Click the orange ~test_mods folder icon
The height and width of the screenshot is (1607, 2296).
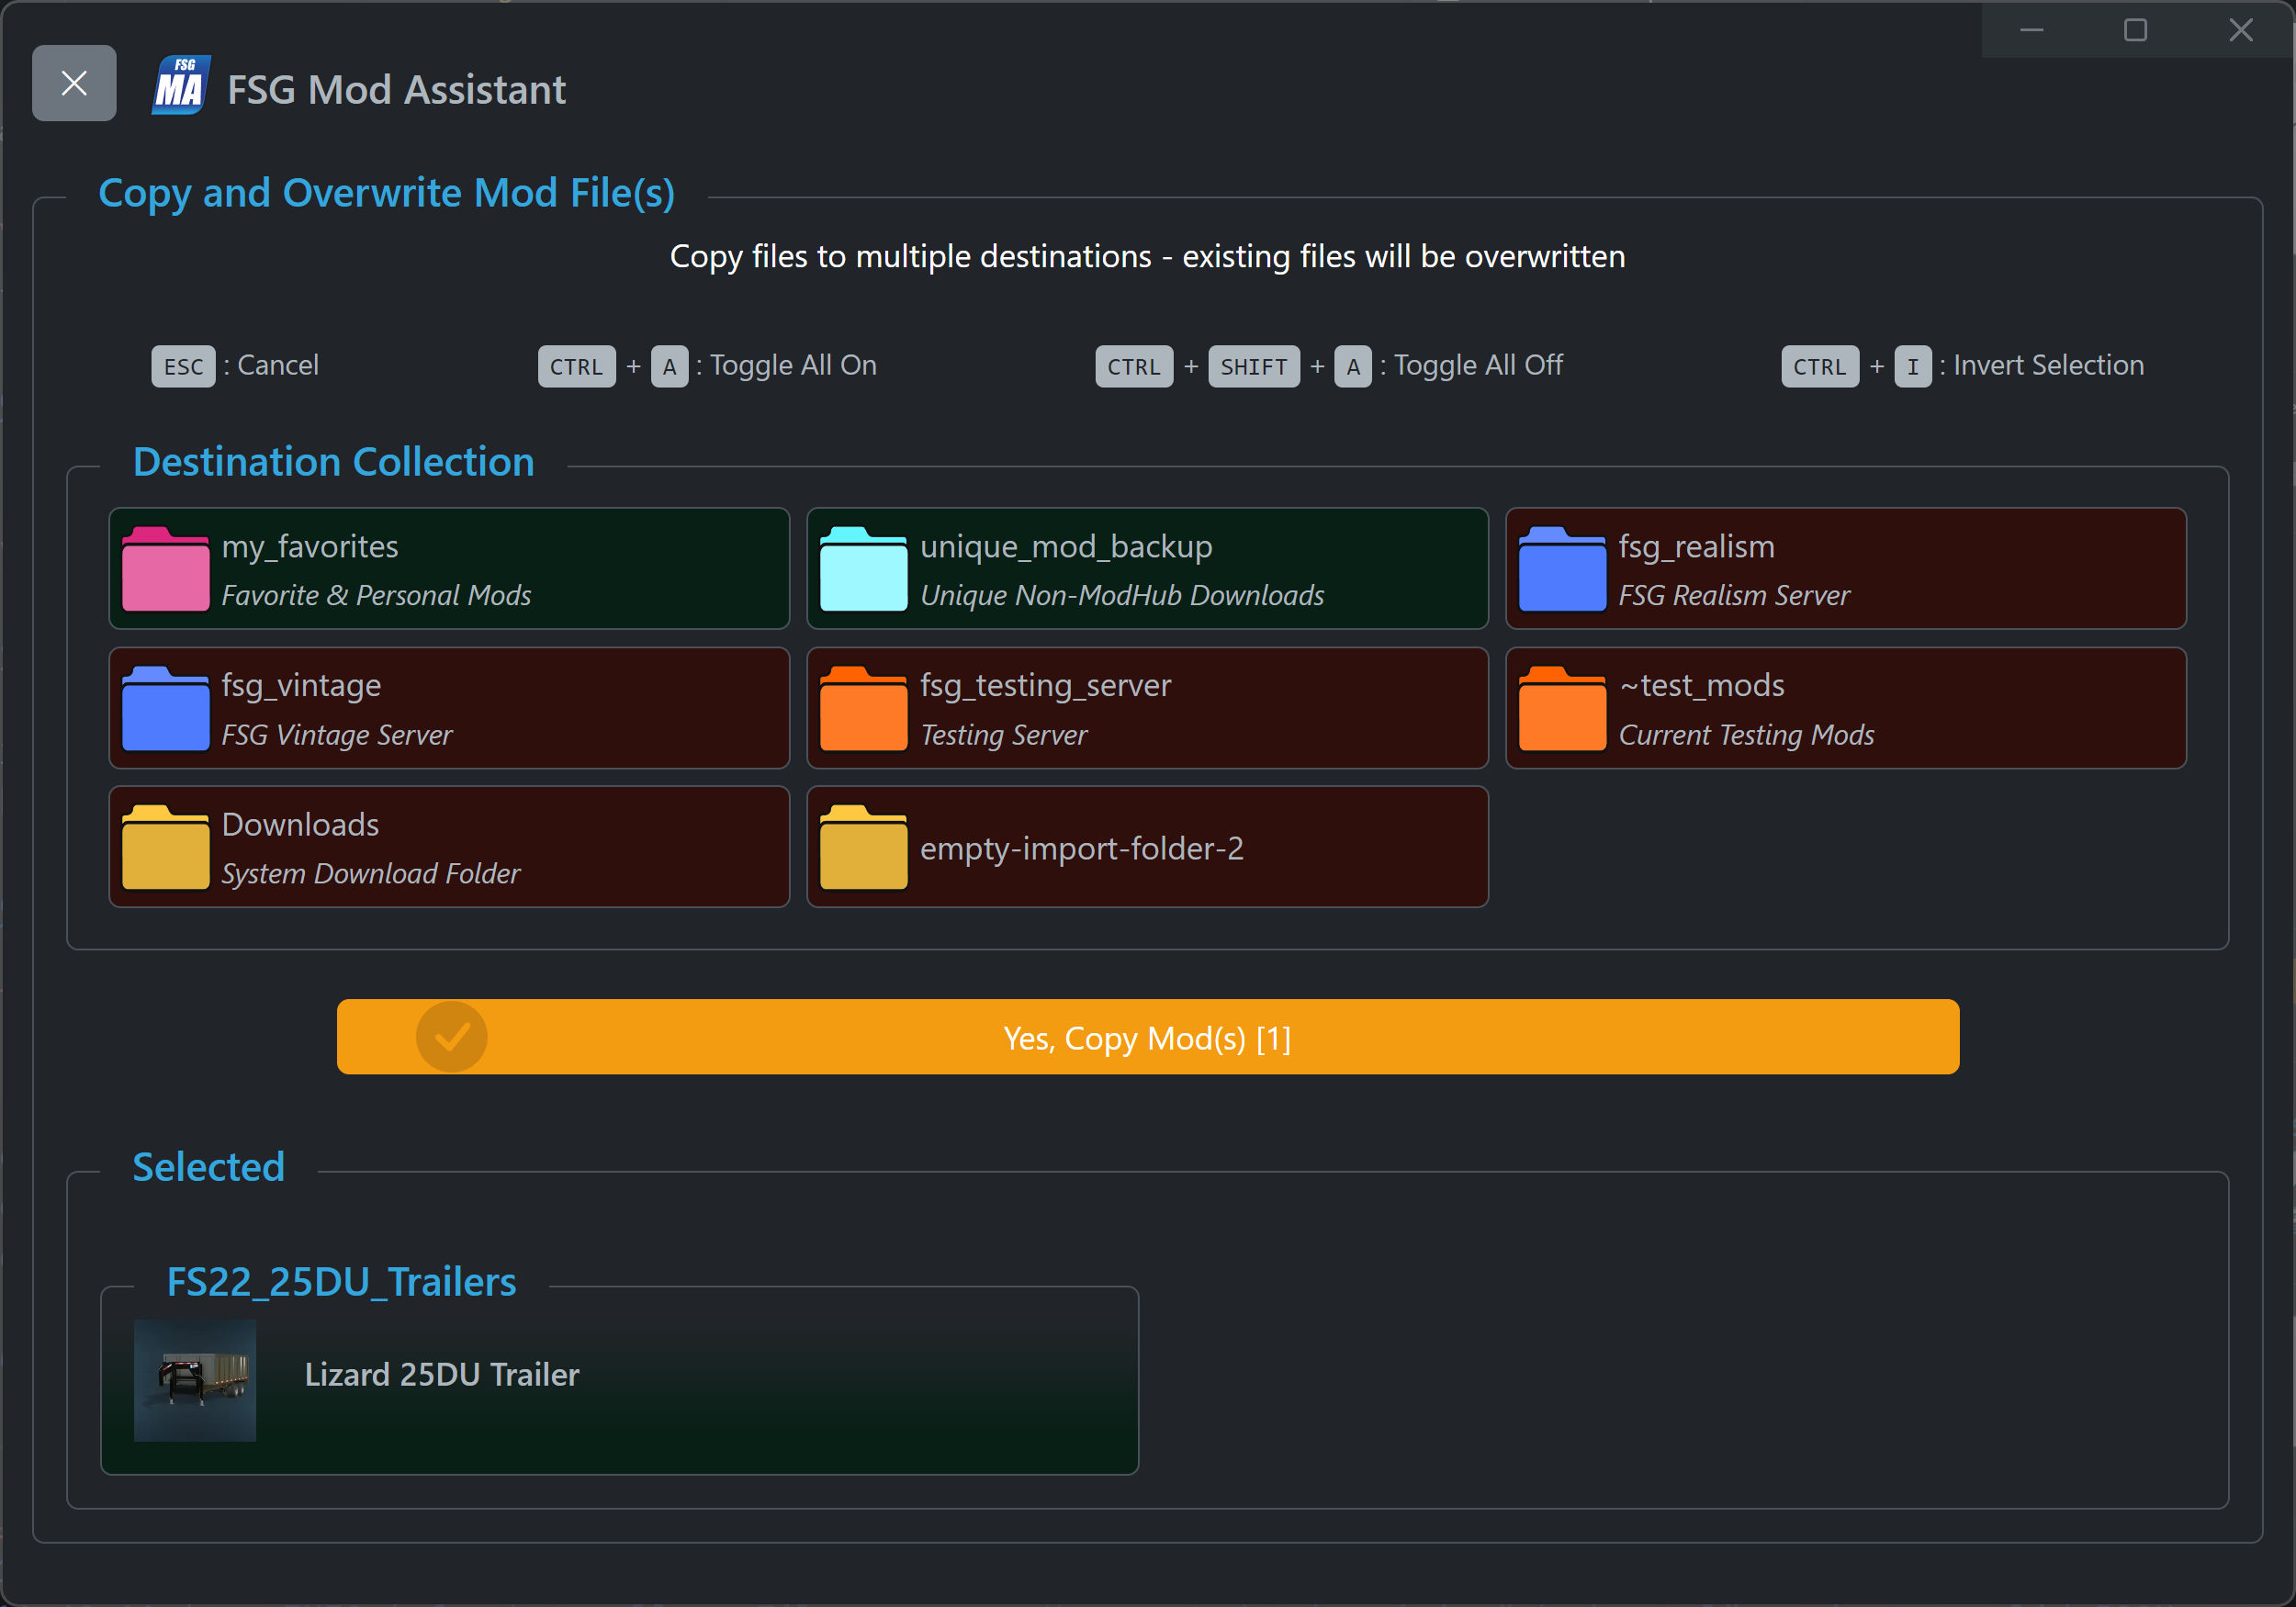1563,708
